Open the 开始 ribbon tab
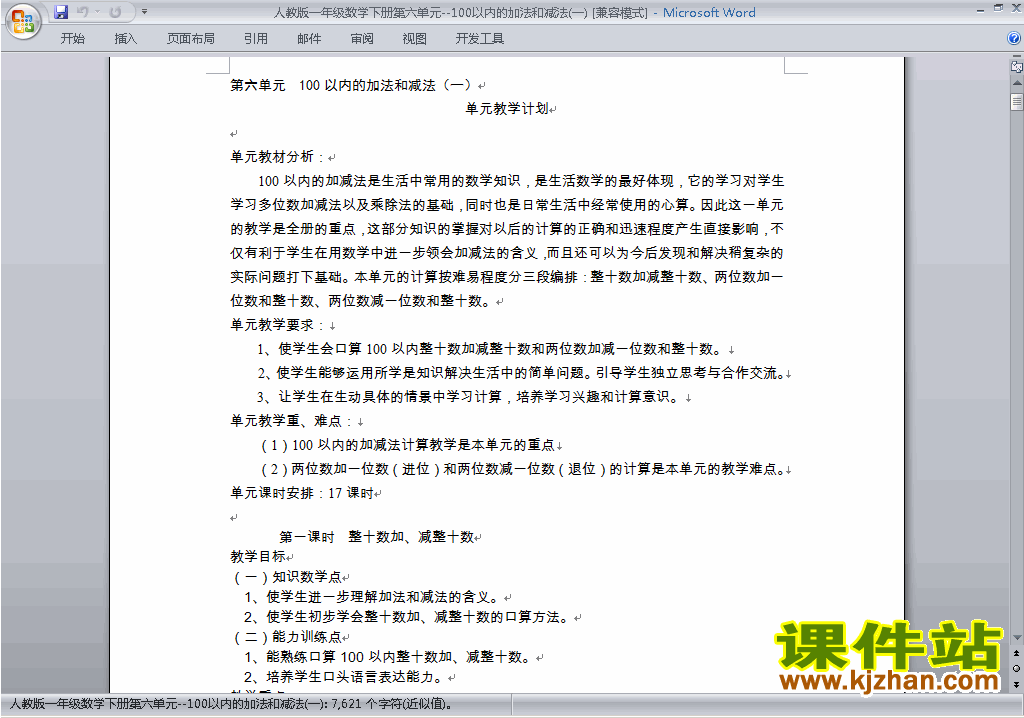Viewport: 1024px width, 718px height. coord(72,39)
